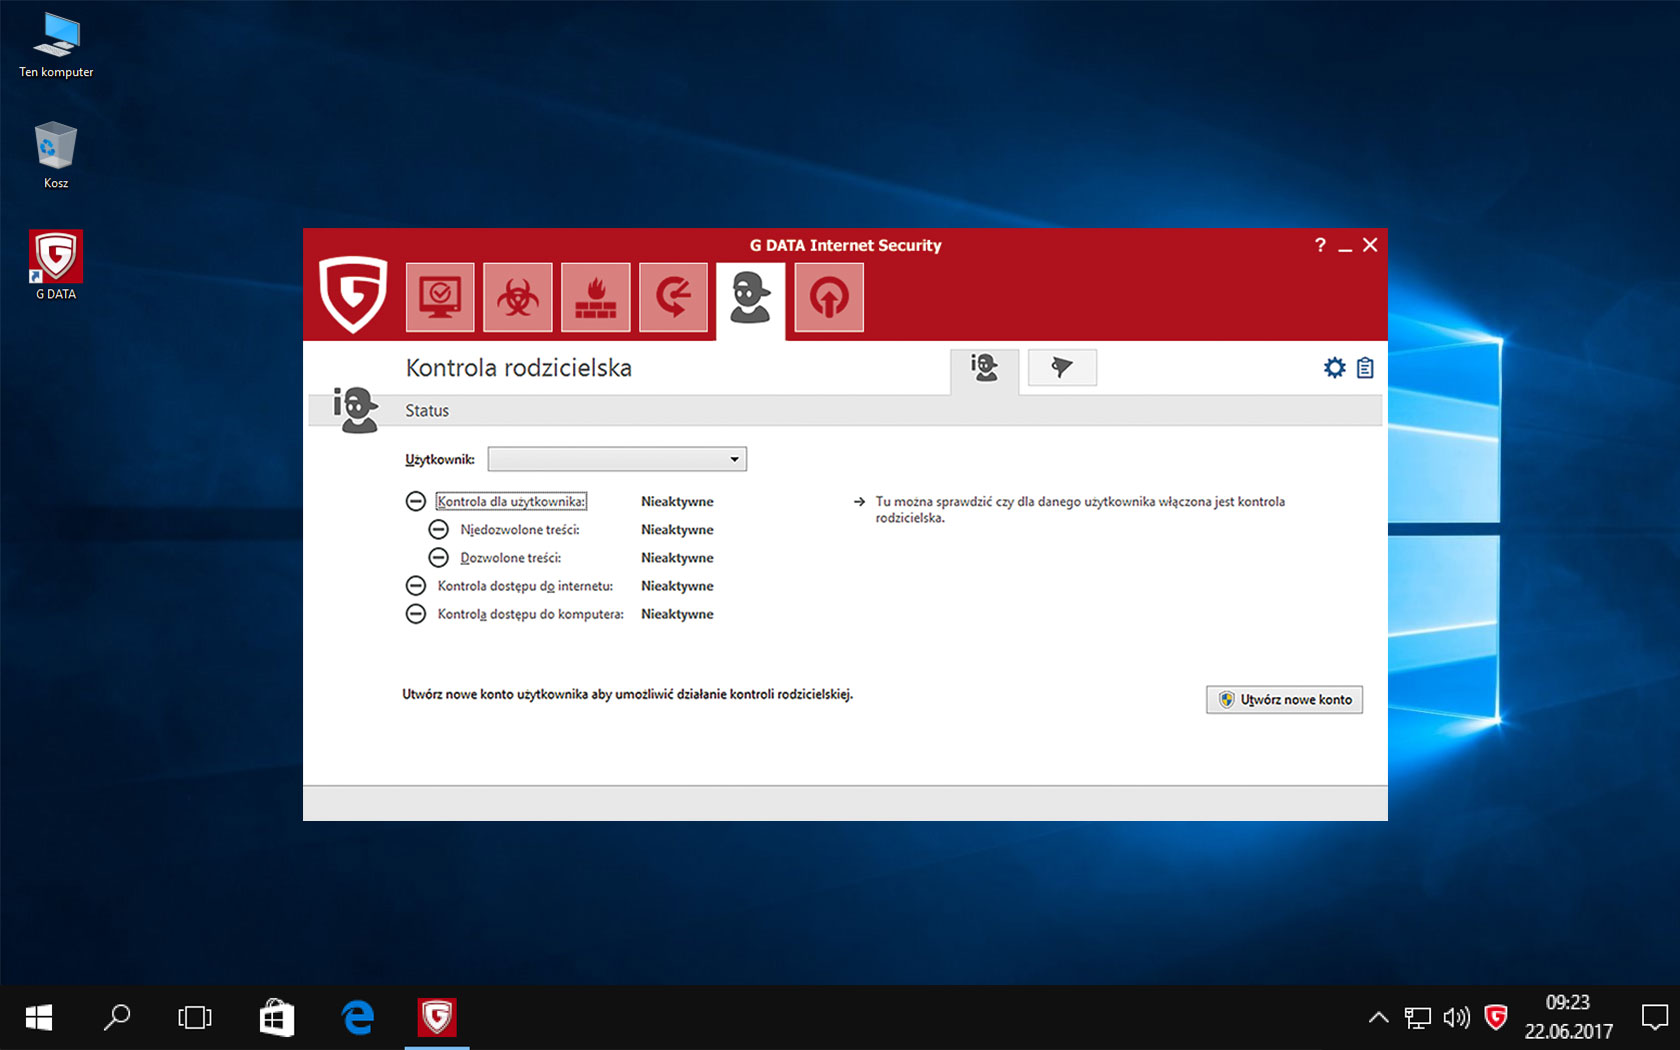Open the virus protection biohazard icon

(x=518, y=297)
